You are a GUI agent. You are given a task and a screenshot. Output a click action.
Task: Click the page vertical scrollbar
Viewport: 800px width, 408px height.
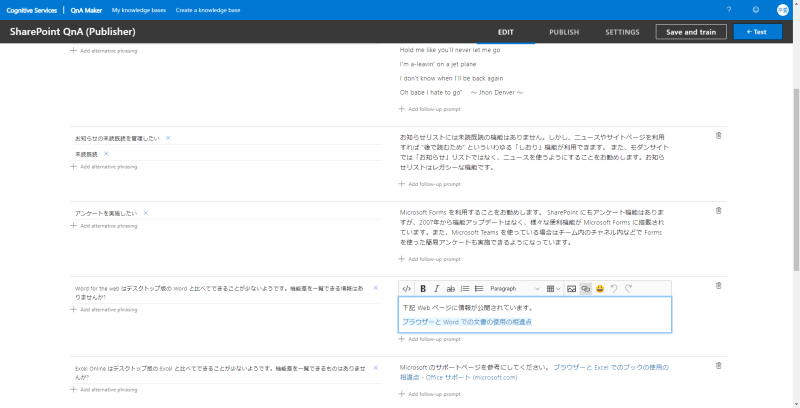(796, 178)
